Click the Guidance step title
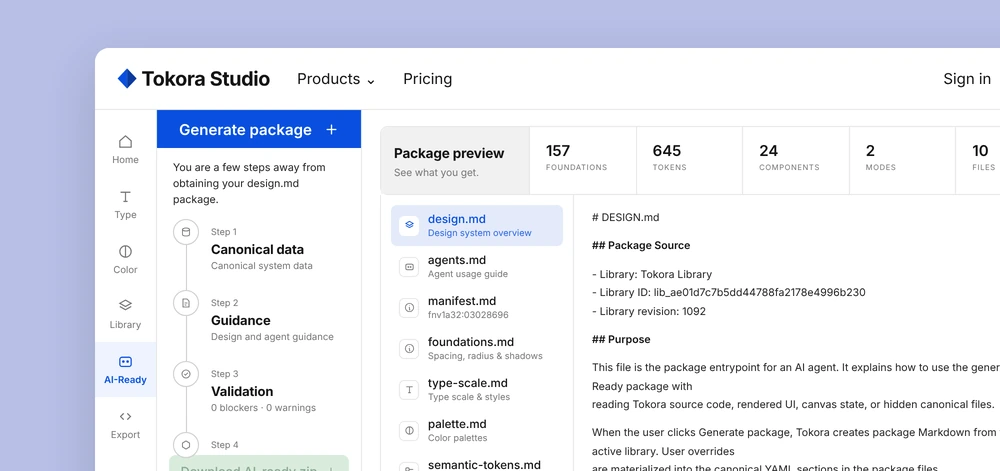 click(241, 321)
